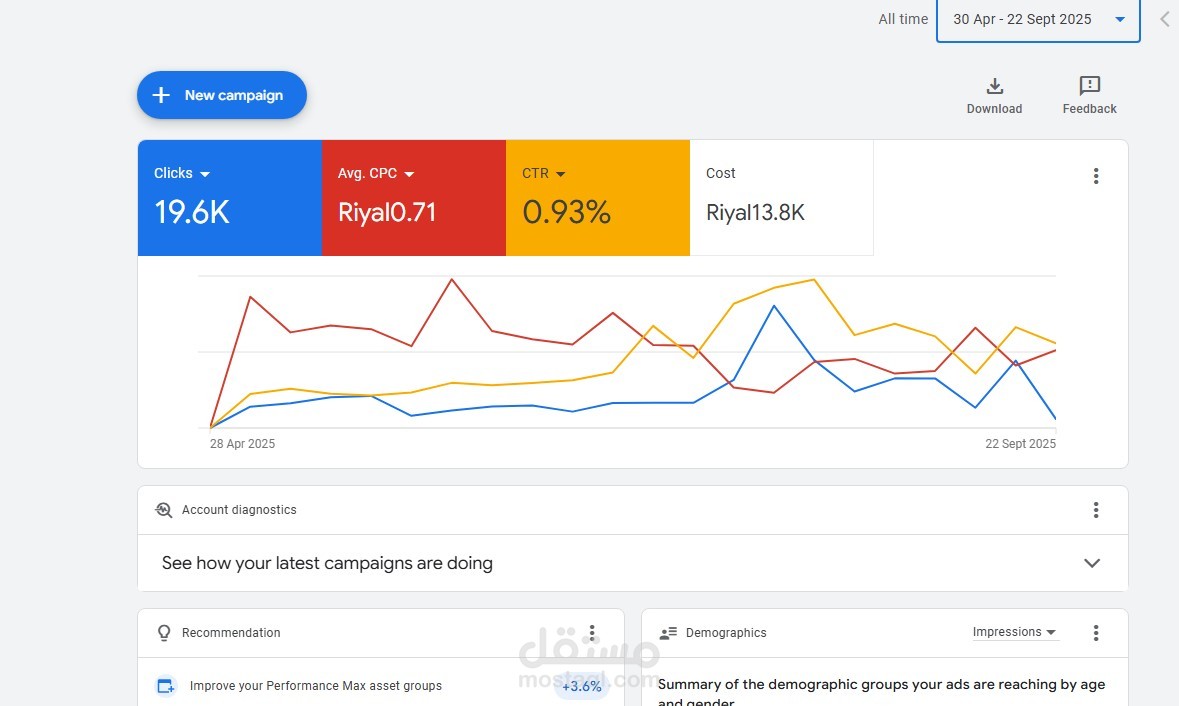Open the date range dropdown
1179x706 pixels.
(1038, 20)
